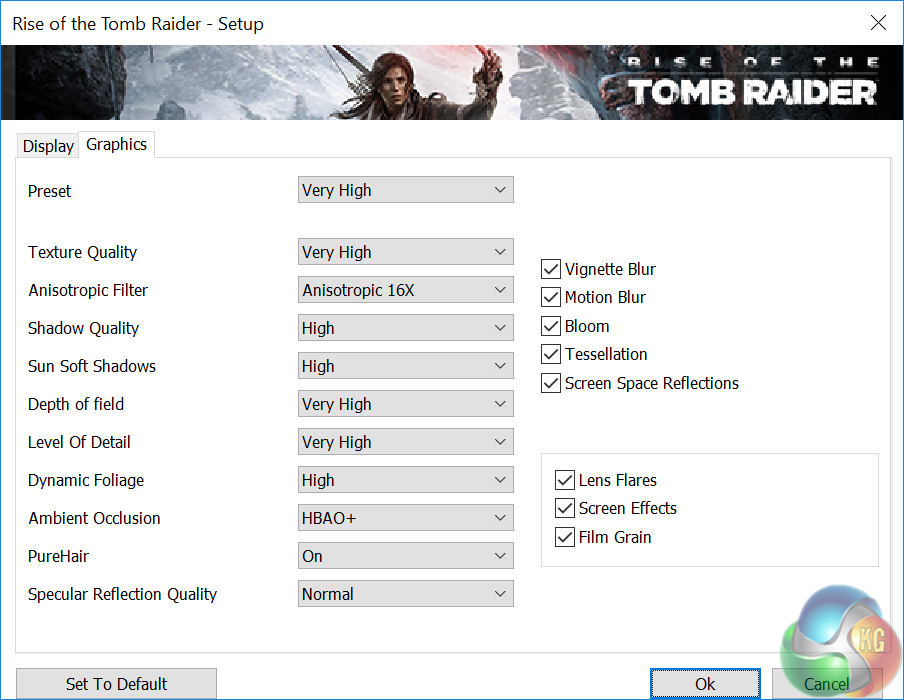Change the Shadow Quality dropdown
Image resolution: width=904 pixels, height=700 pixels.
click(405, 328)
